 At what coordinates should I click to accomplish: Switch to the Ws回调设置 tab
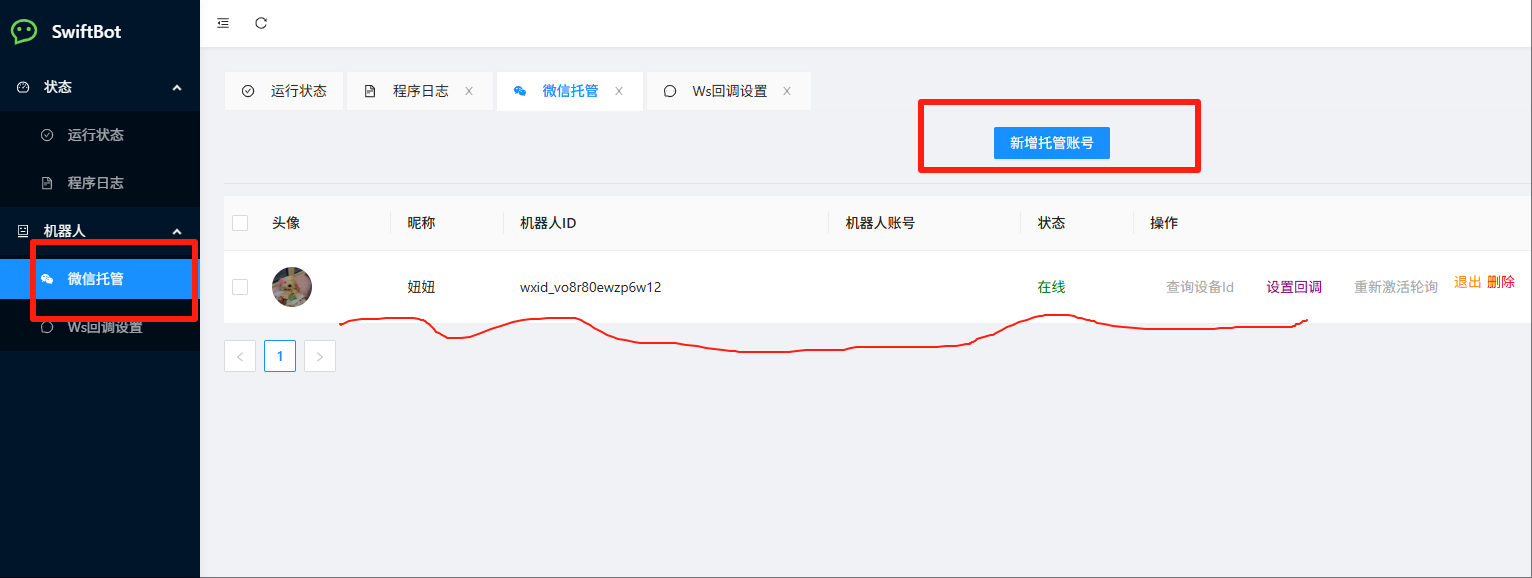[x=728, y=91]
